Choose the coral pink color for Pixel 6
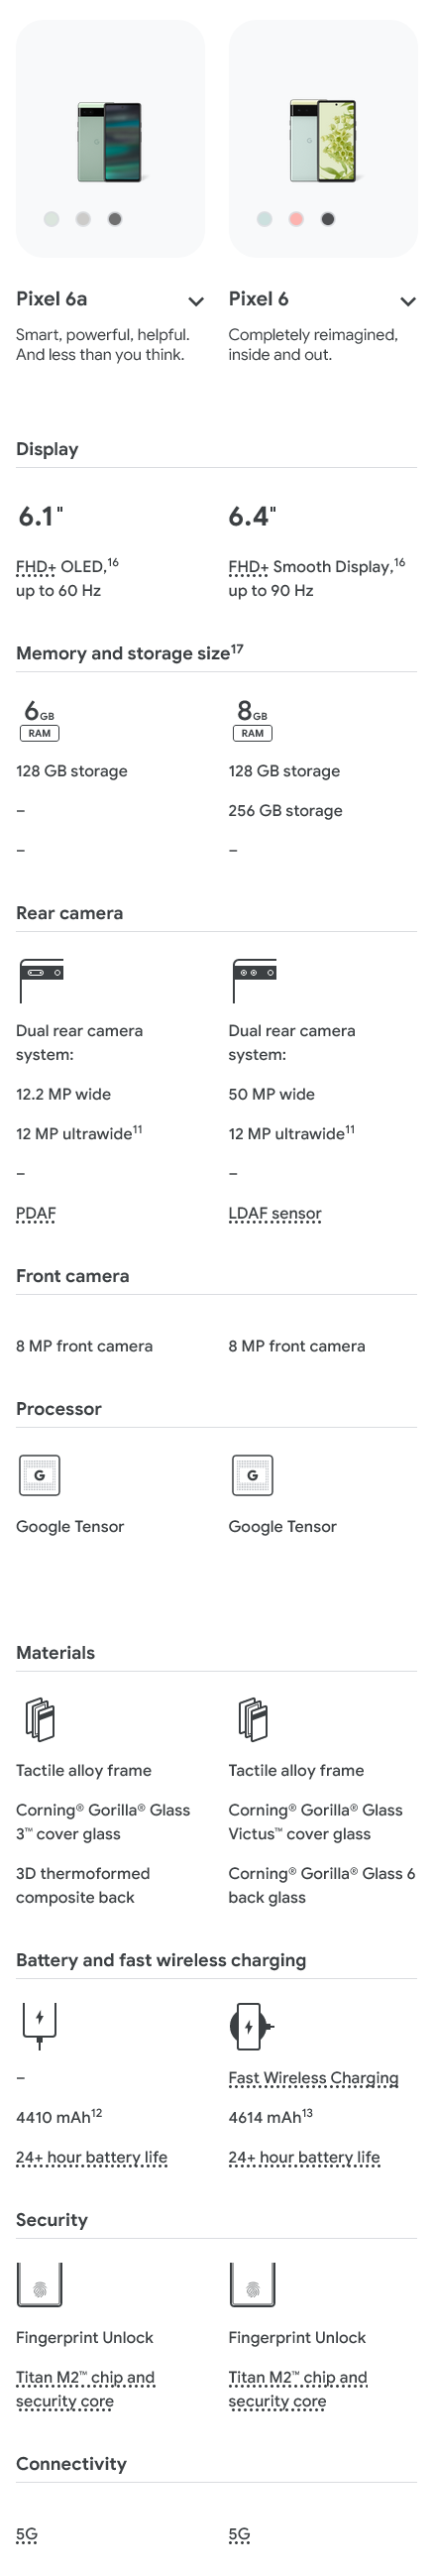The image size is (435, 2576). tap(296, 219)
